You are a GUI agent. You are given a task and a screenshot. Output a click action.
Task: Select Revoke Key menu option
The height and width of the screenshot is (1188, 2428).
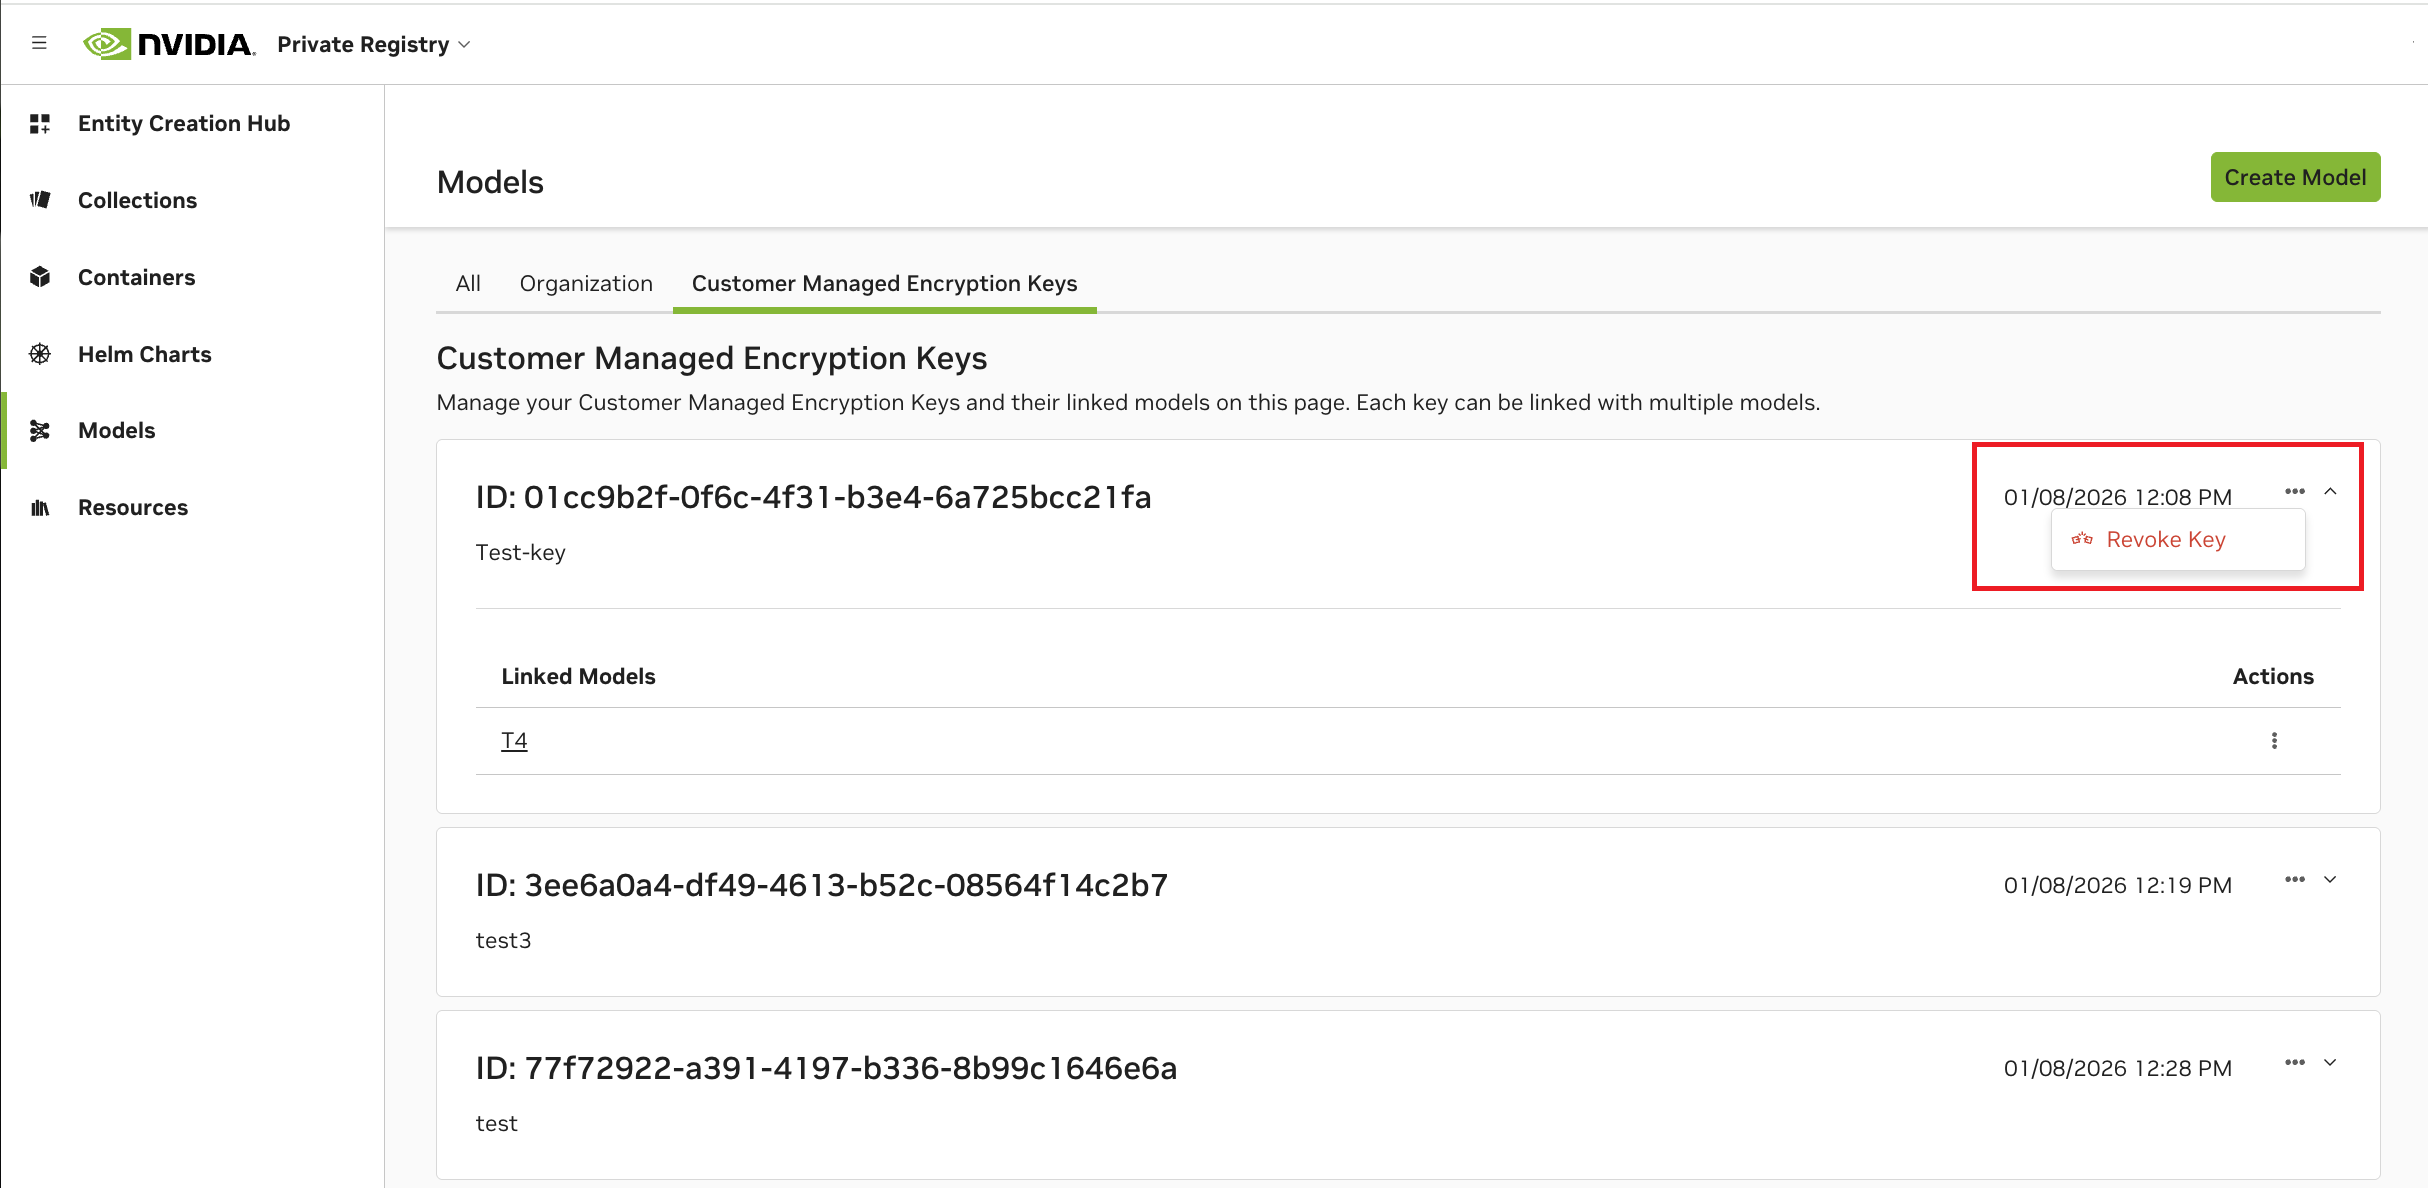coord(2165,540)
